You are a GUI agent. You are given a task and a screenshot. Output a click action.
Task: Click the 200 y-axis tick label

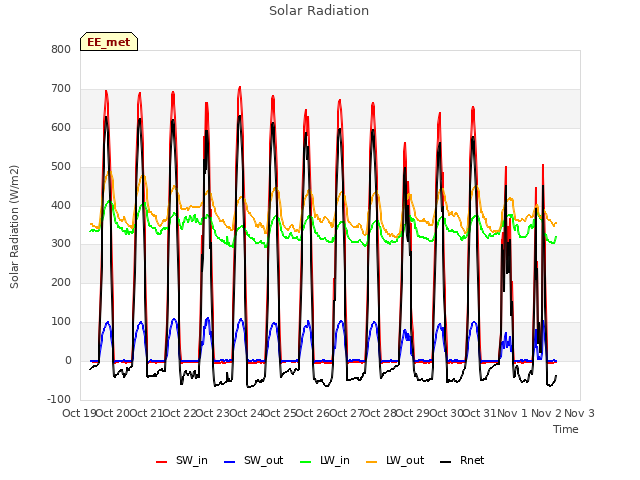61,282
